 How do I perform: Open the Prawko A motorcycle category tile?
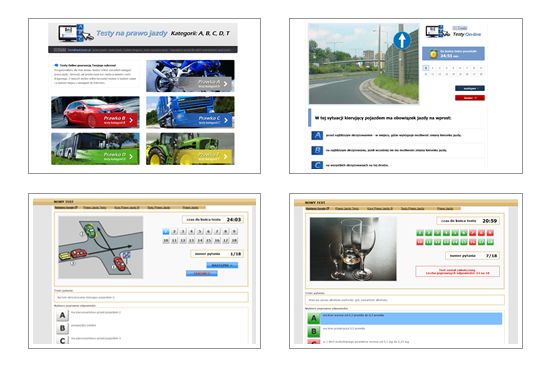[190, 76]
